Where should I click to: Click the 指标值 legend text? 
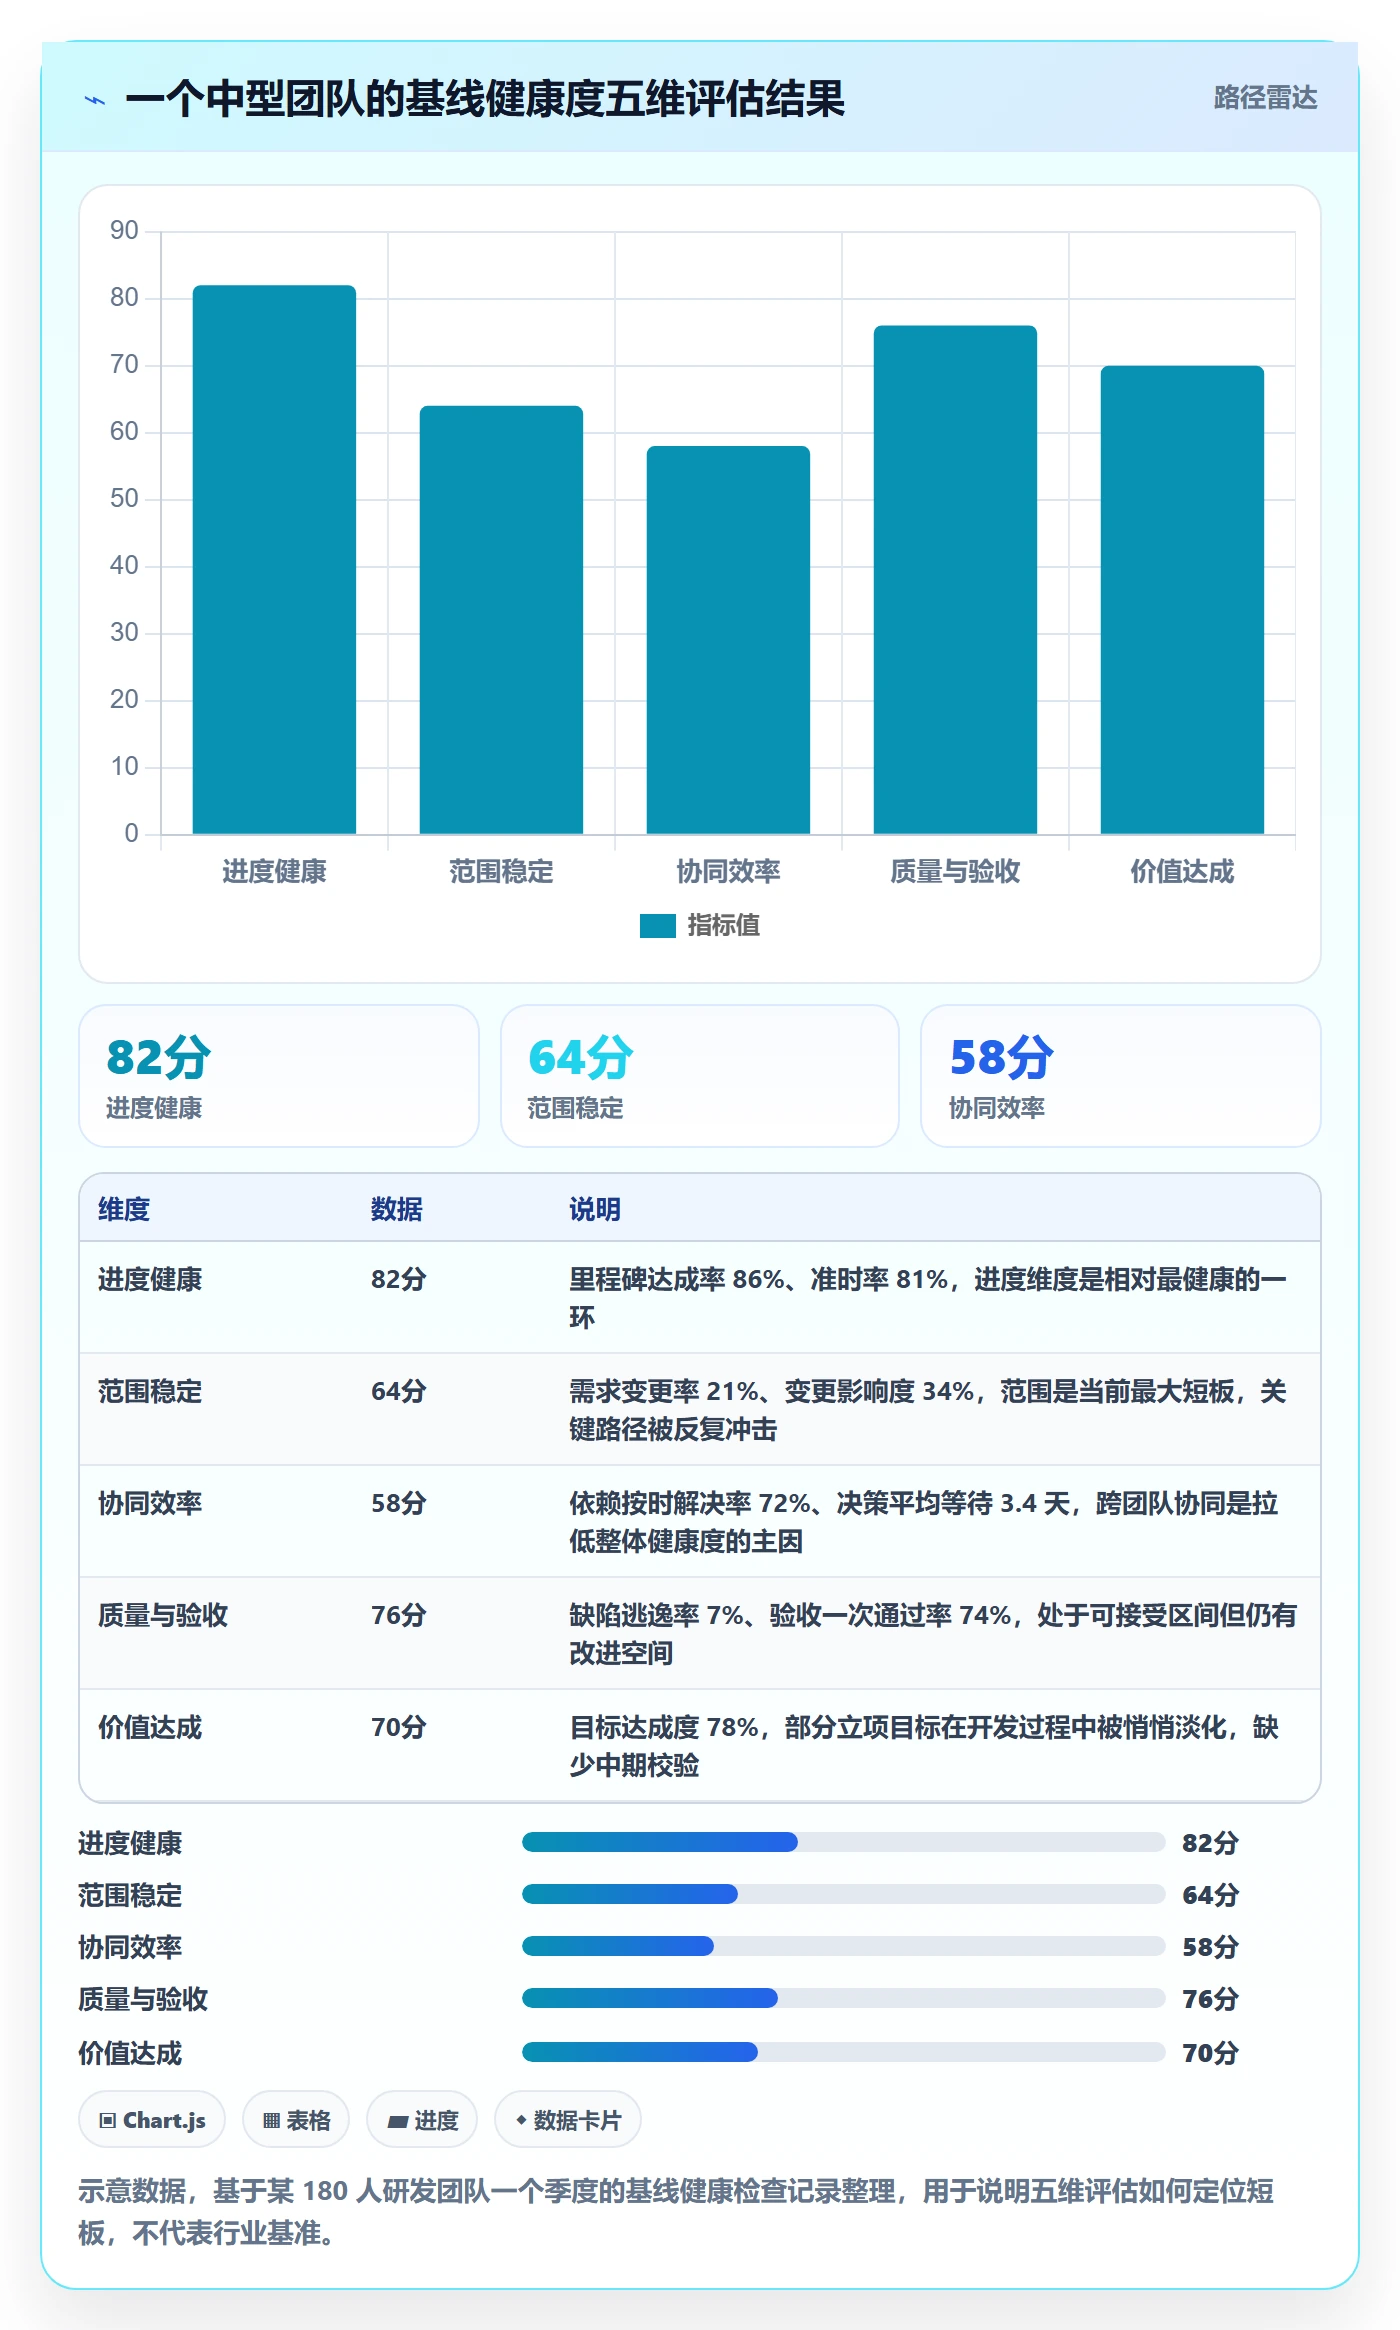(724, 925)
